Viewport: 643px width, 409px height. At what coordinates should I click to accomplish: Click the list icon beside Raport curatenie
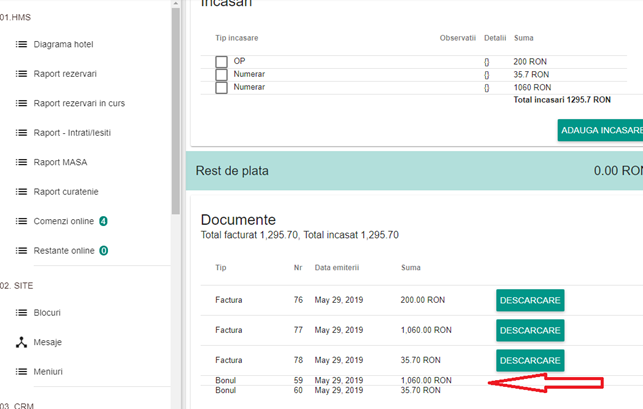[x=21, y=192]
